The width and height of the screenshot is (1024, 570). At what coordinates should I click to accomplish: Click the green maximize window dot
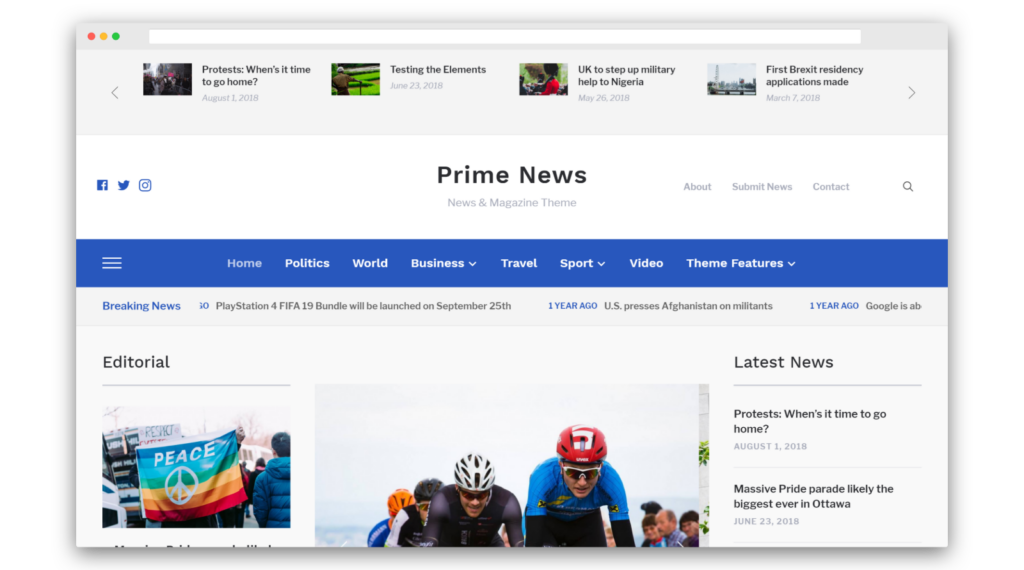(x=116, y=37)
